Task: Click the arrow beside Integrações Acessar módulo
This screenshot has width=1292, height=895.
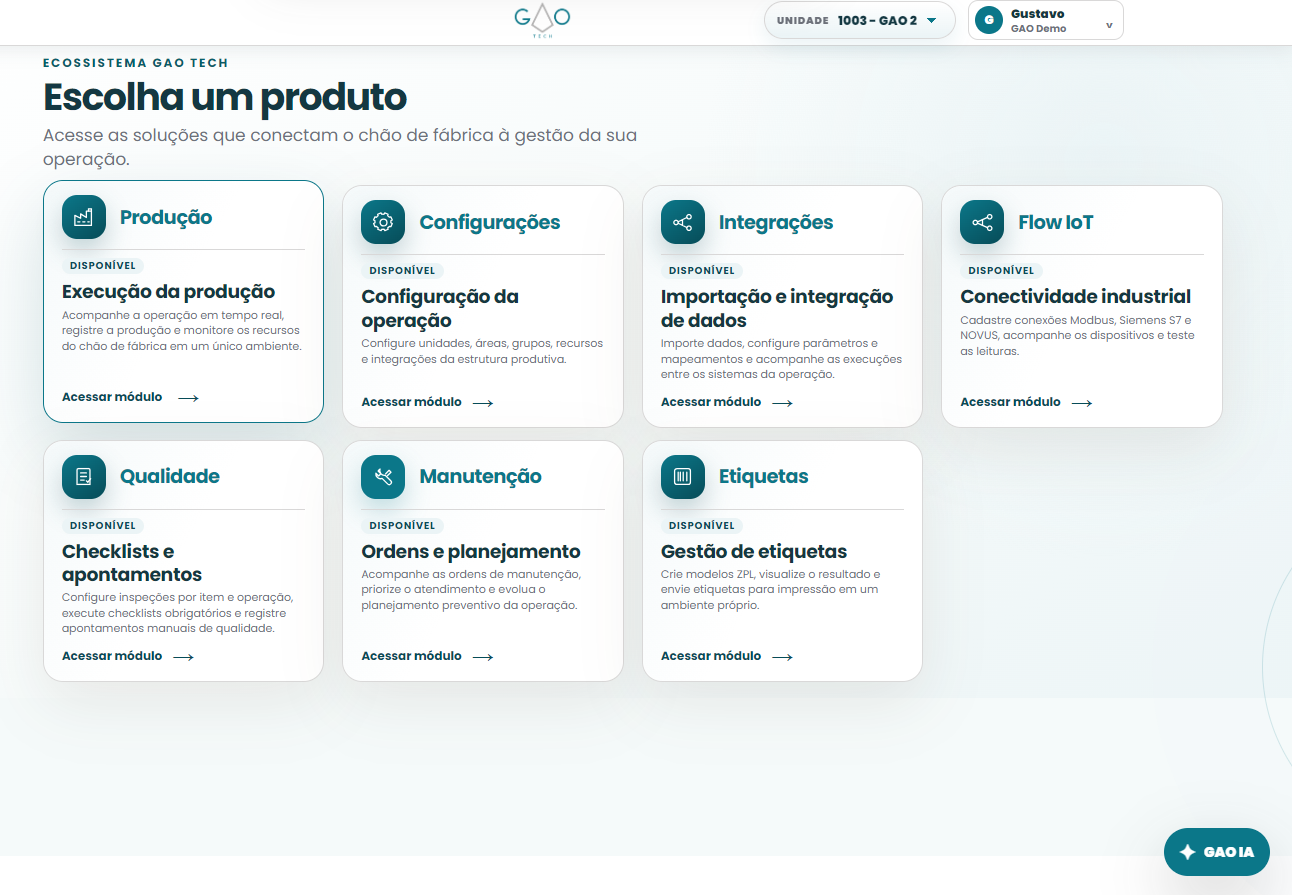Action: [x=783, y=403]
